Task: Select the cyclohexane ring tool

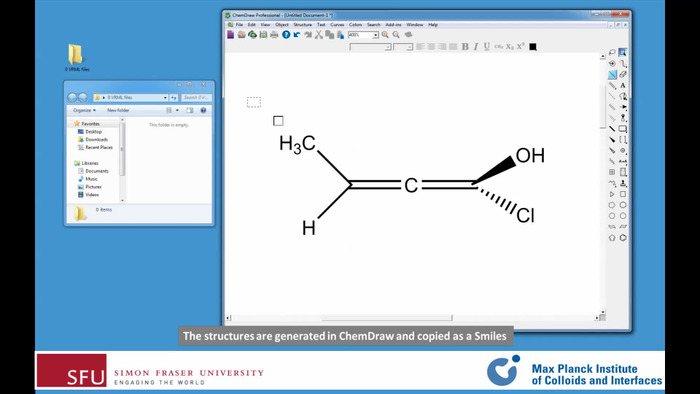Action: point(623,205)
